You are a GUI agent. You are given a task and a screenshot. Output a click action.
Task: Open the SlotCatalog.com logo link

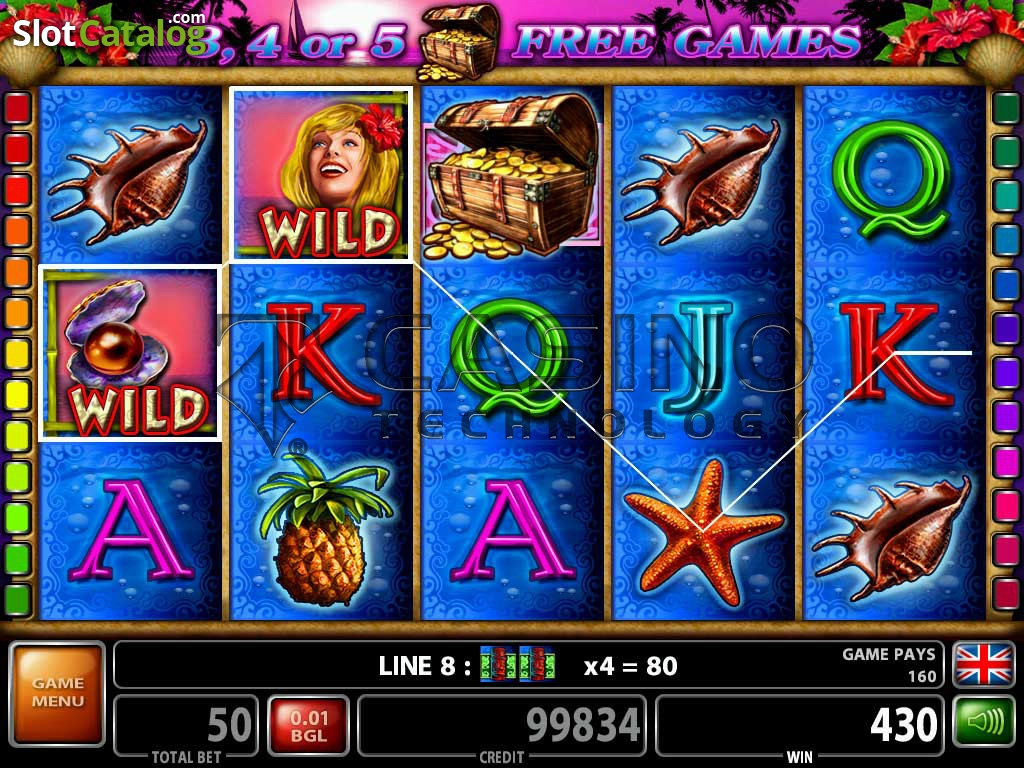(109, 31)
